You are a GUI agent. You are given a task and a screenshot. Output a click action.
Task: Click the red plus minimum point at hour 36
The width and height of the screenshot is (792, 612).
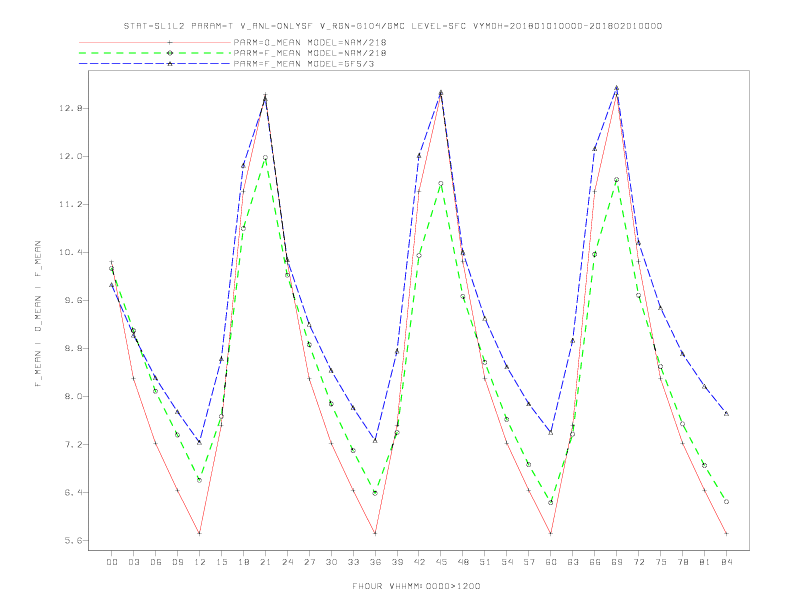[375, 533]
